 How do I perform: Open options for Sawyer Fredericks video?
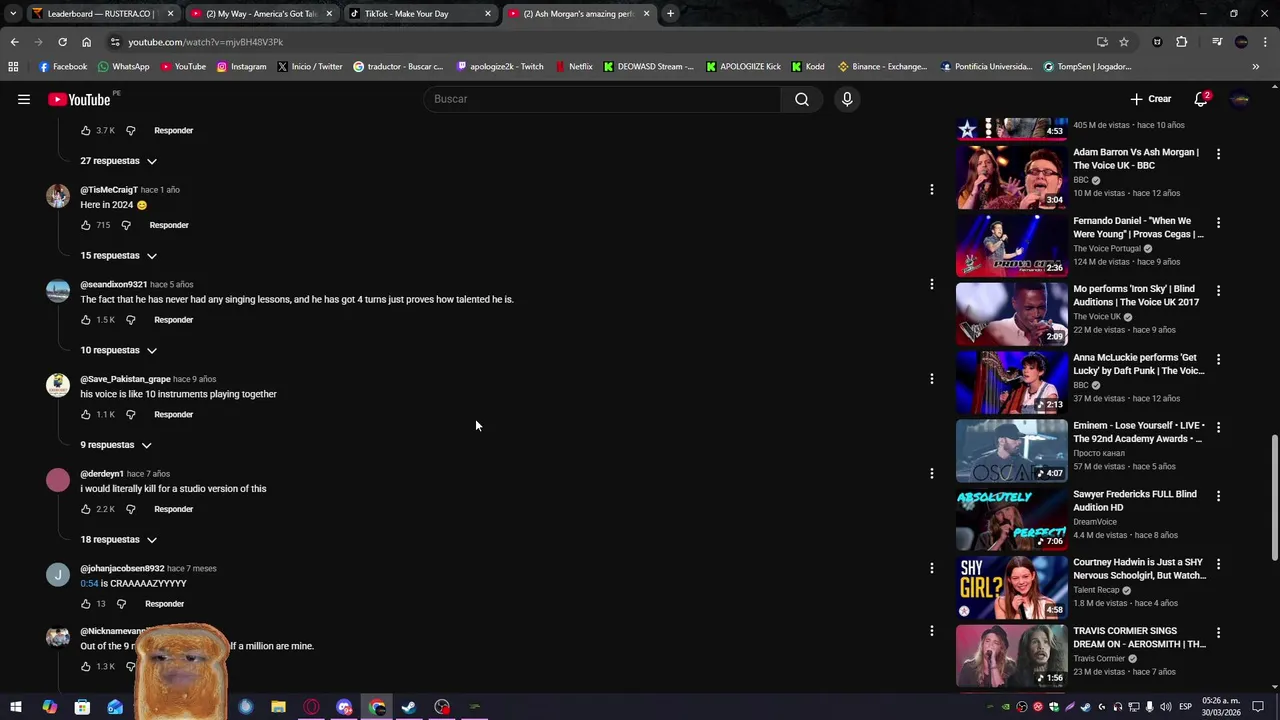pos(1218,495)
